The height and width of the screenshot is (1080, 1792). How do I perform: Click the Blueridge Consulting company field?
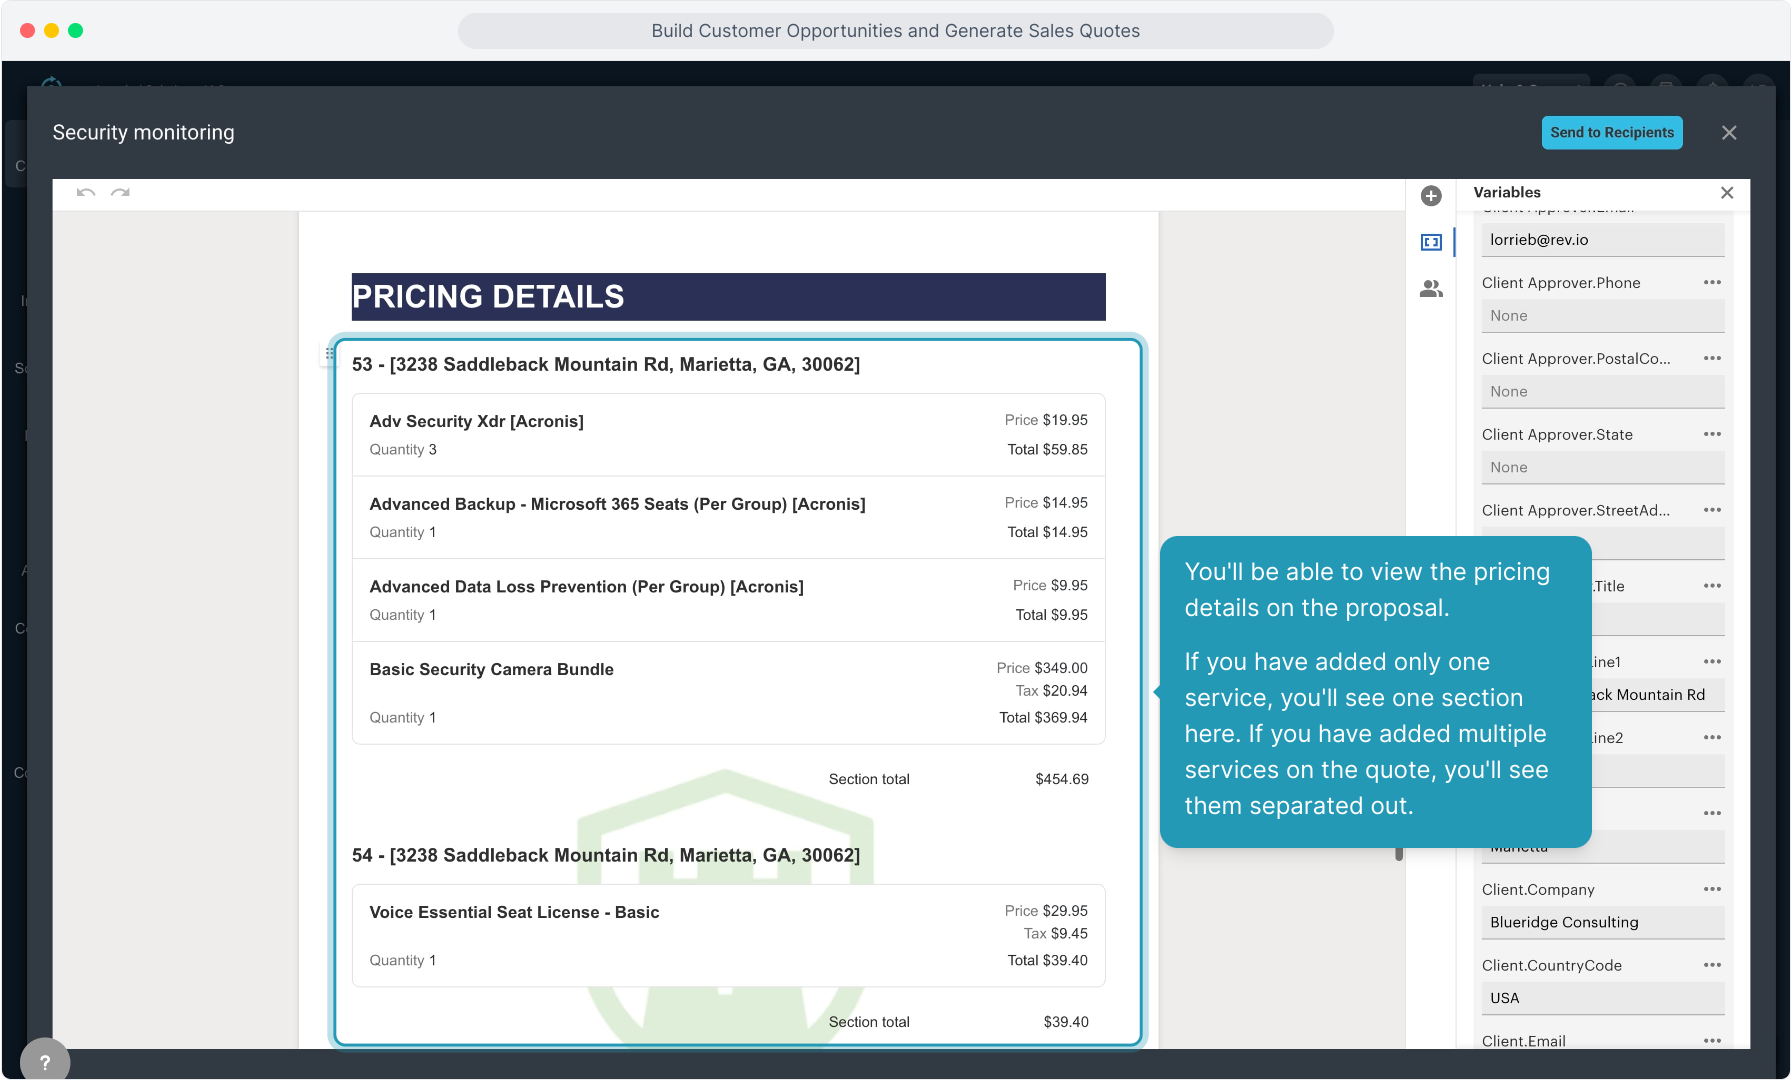click(1601, 922)
